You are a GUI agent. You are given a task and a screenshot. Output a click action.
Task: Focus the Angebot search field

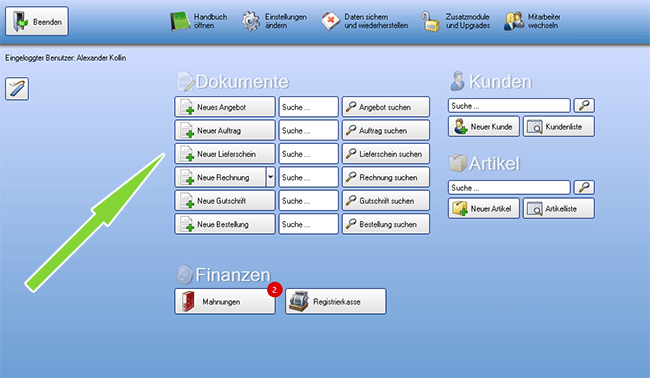(308, 107)
